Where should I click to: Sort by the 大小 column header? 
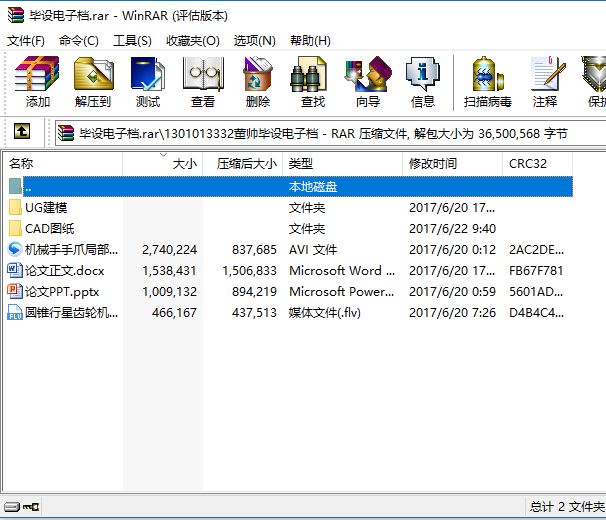click(163, 164)
